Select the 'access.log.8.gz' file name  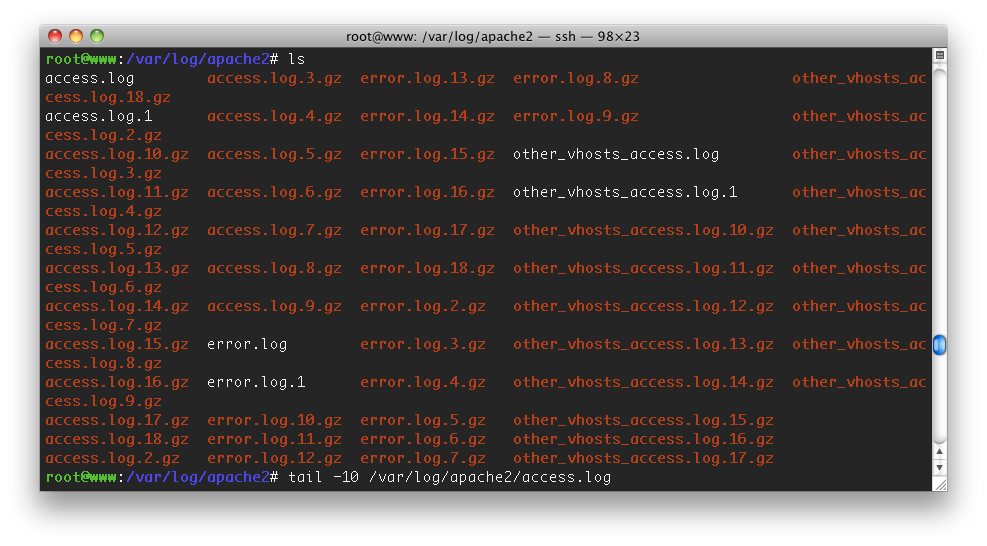point(274,268)
